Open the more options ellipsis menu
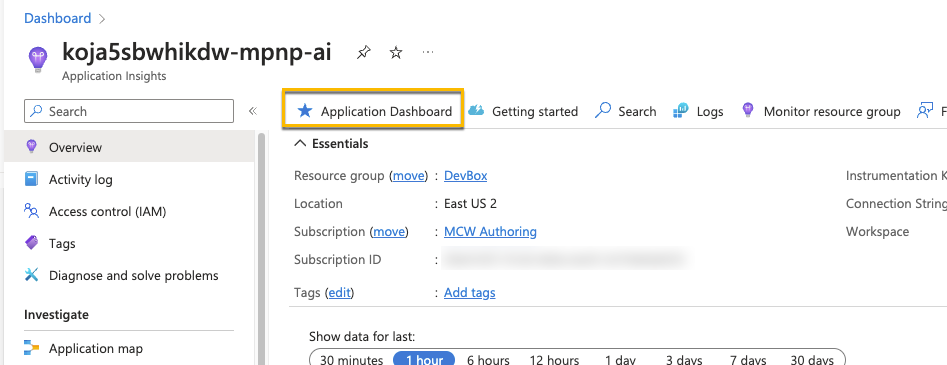 [x=428, y=53]
